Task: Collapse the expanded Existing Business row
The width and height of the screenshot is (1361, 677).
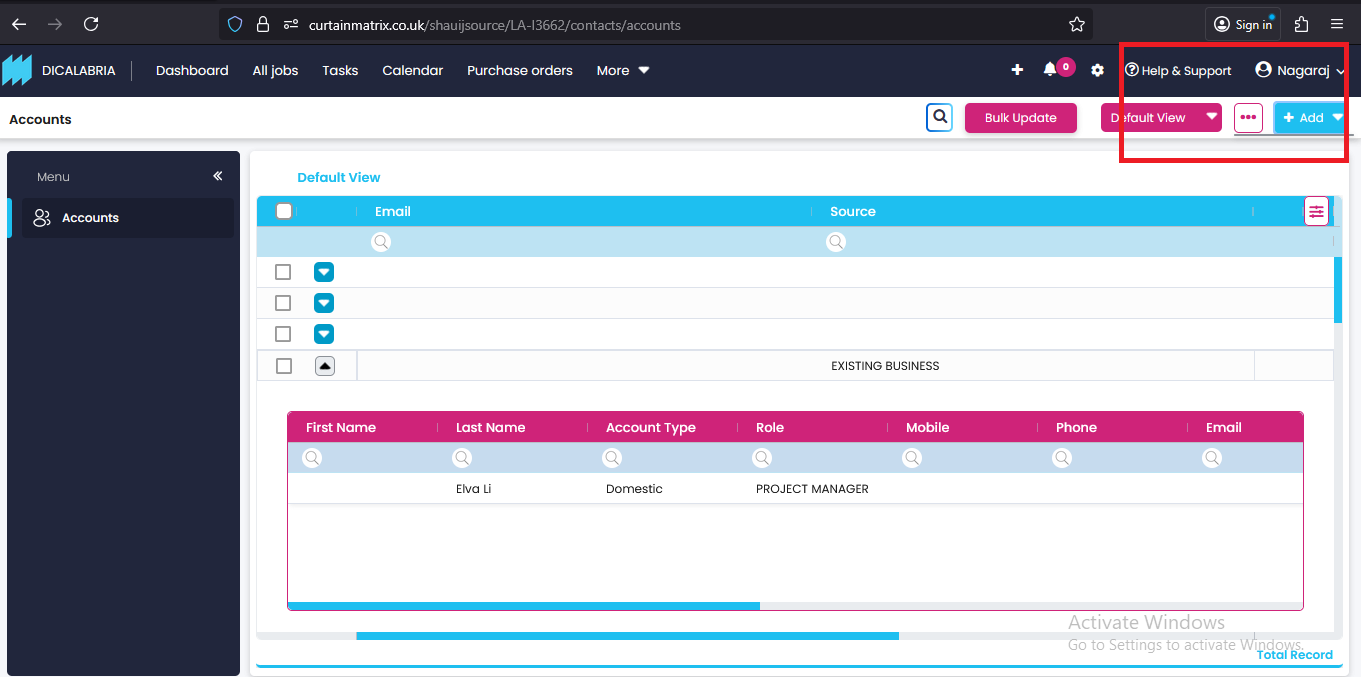Action: click(x=324, y=366)
